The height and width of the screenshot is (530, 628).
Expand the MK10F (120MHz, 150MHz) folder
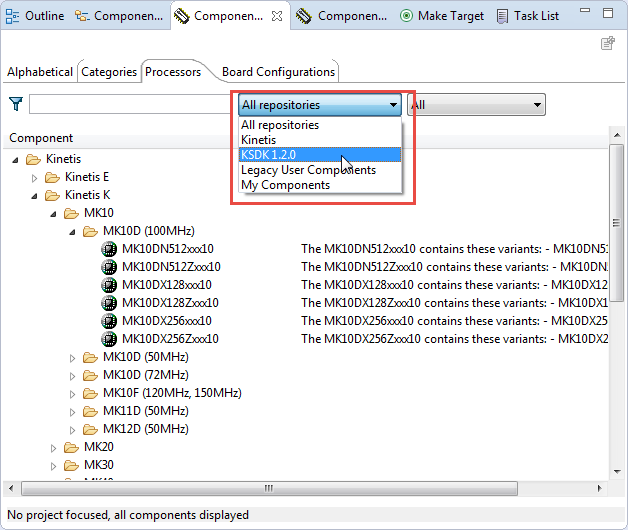[x=72, y=394]
